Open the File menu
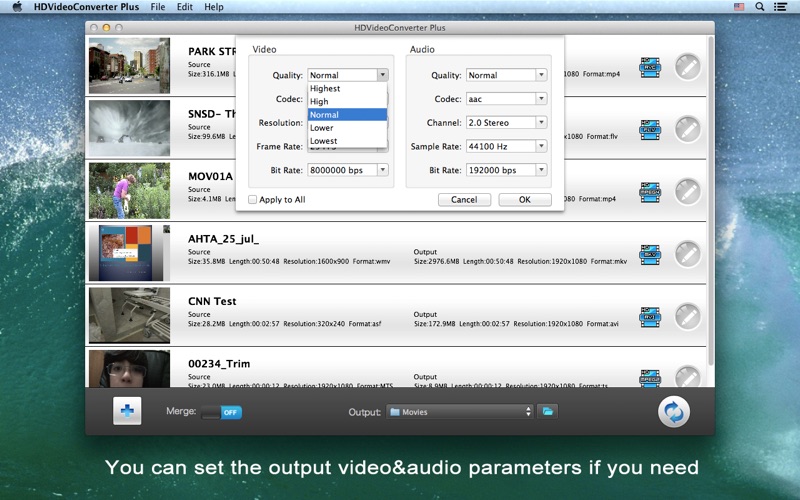 click(x=158, y=7)
